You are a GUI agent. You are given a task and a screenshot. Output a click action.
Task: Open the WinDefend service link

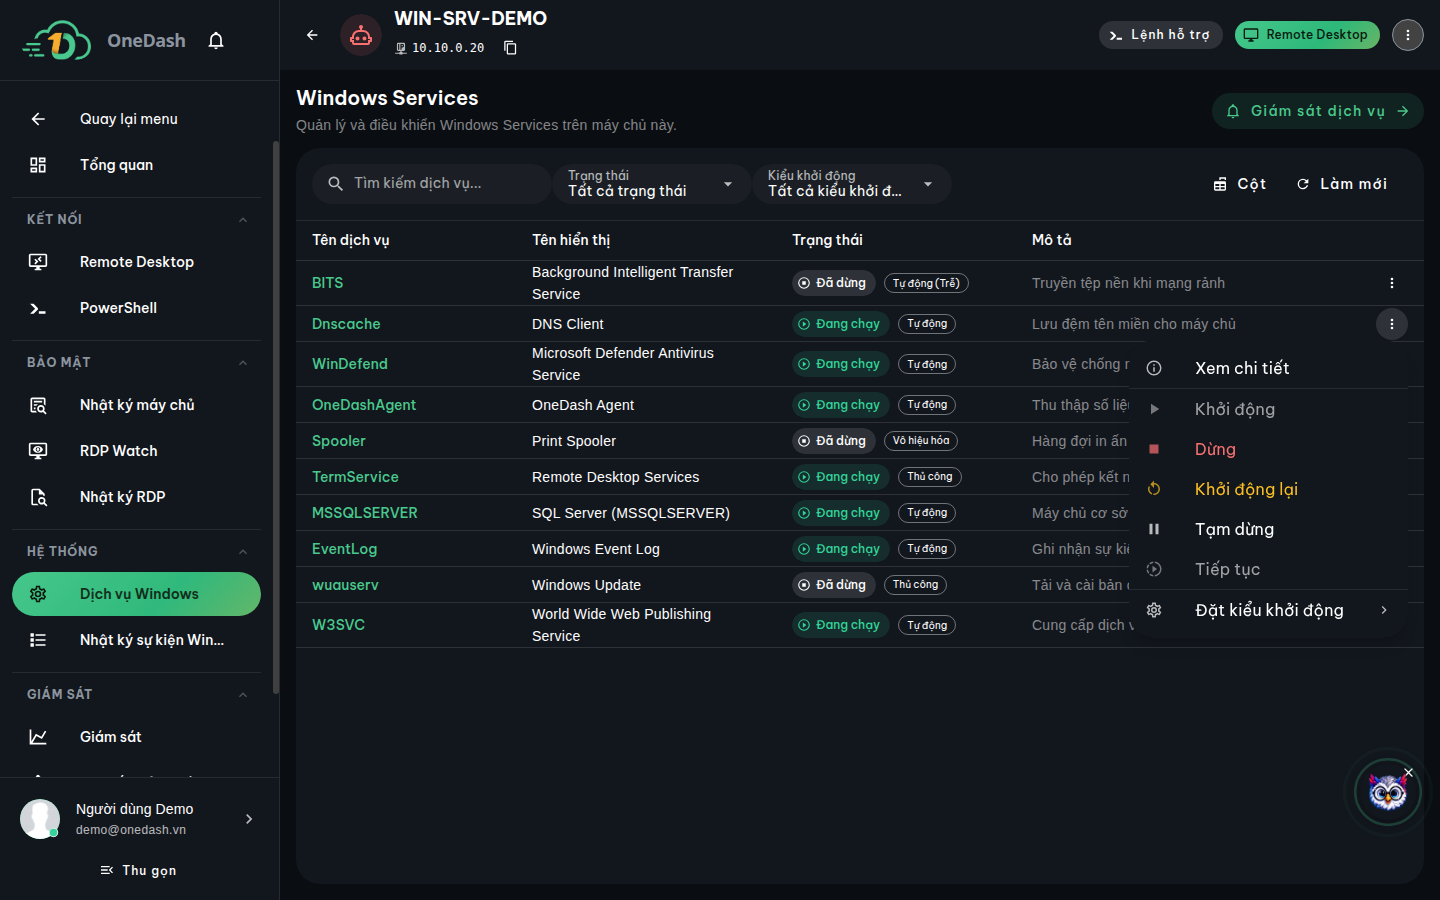(x=350, y=364)
